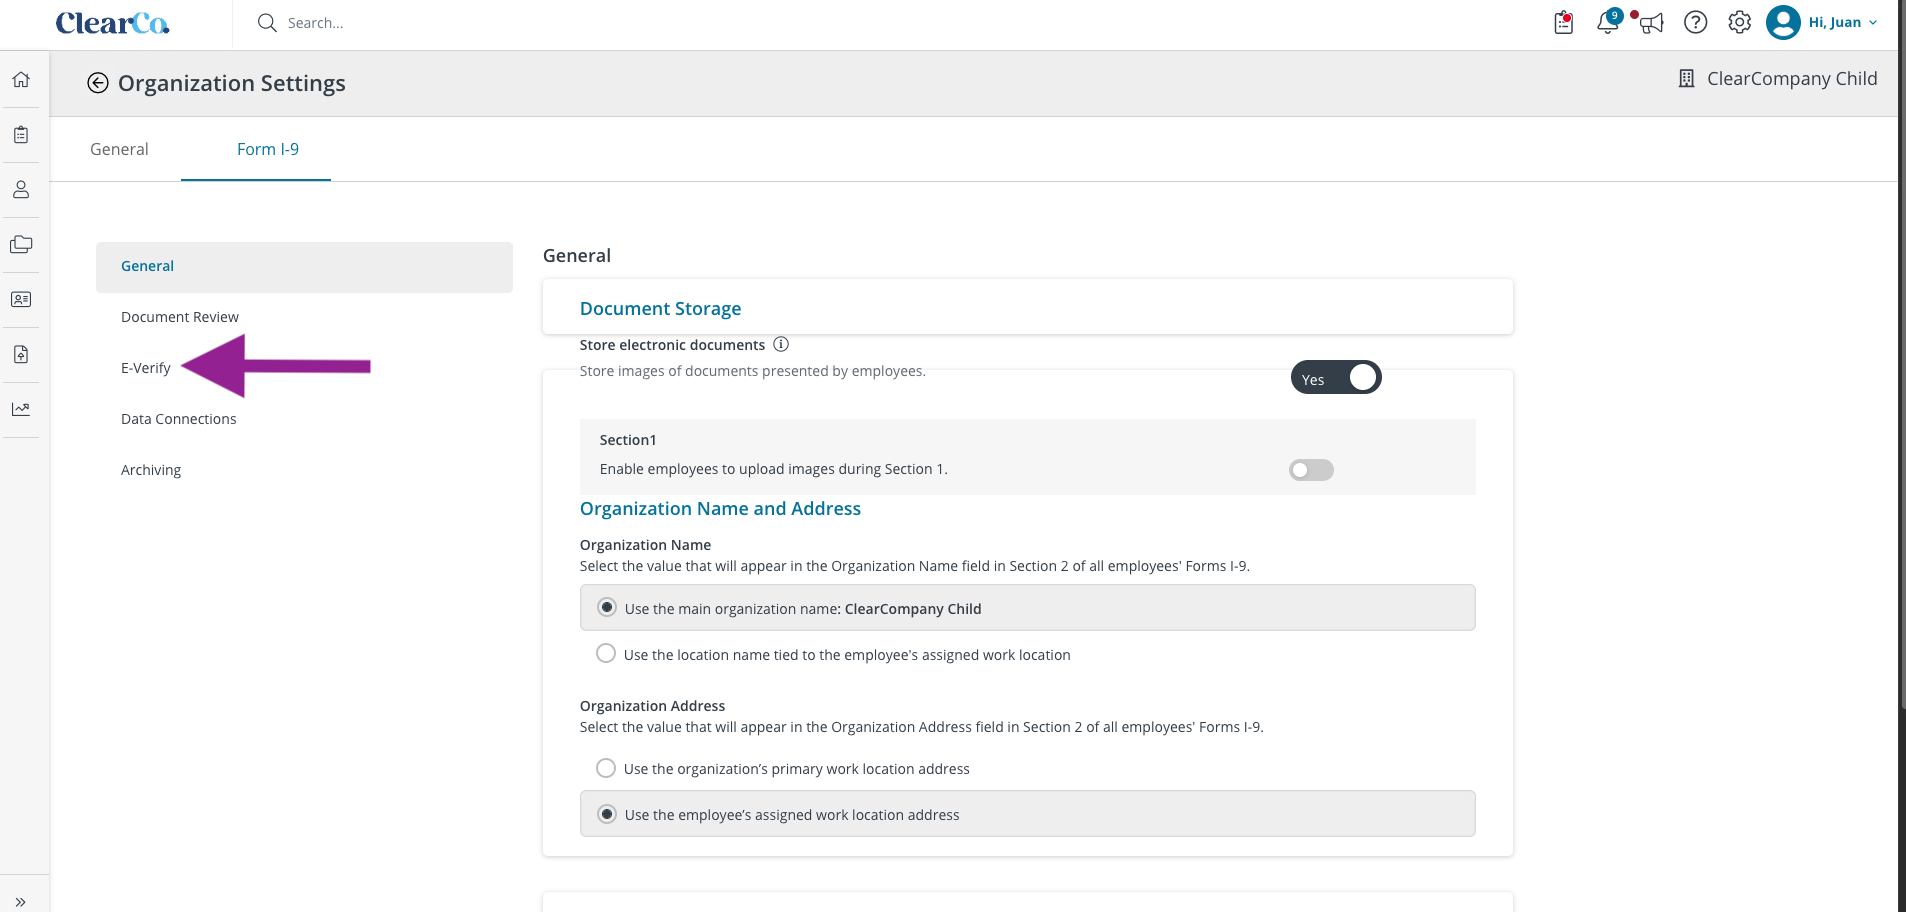This screenshot has width=1906, height=912.
Task: Click the clipboard tasks icon in the sidebar
Action: (21, 135)
